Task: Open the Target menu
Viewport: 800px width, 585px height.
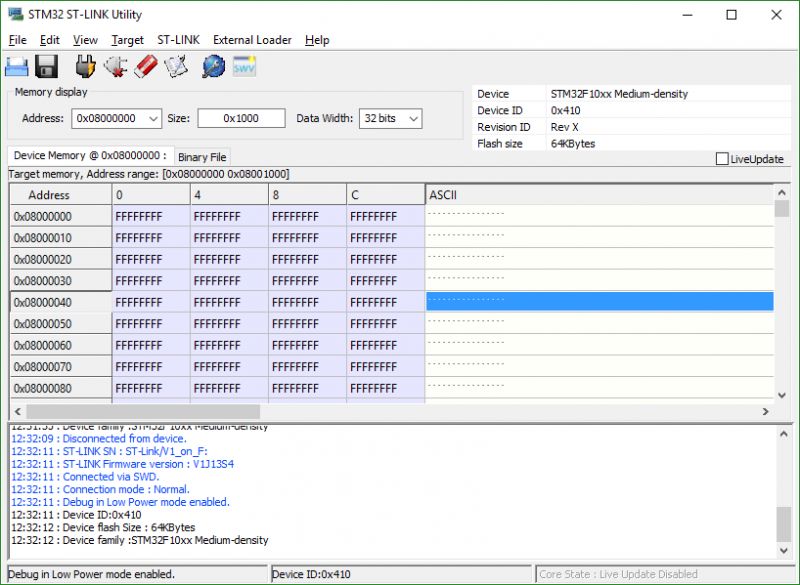Action: [127, 40]
